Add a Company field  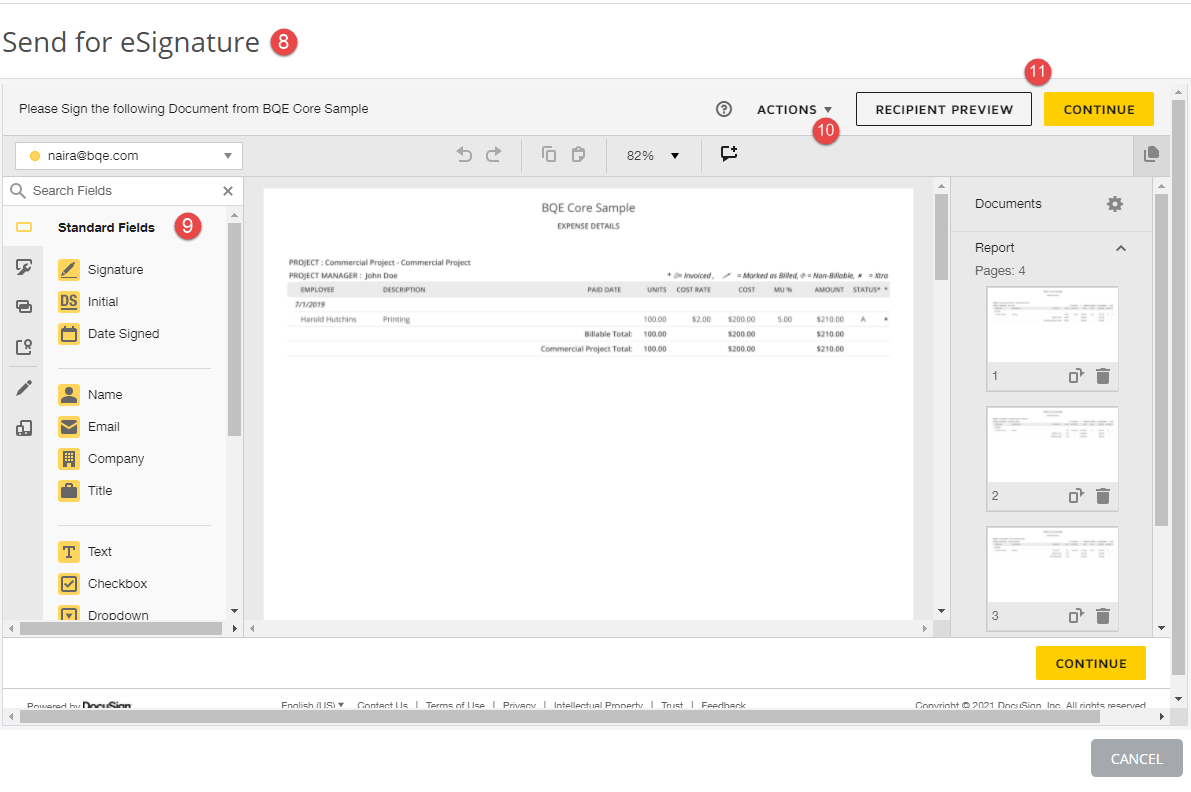click(x=101, y=459)
